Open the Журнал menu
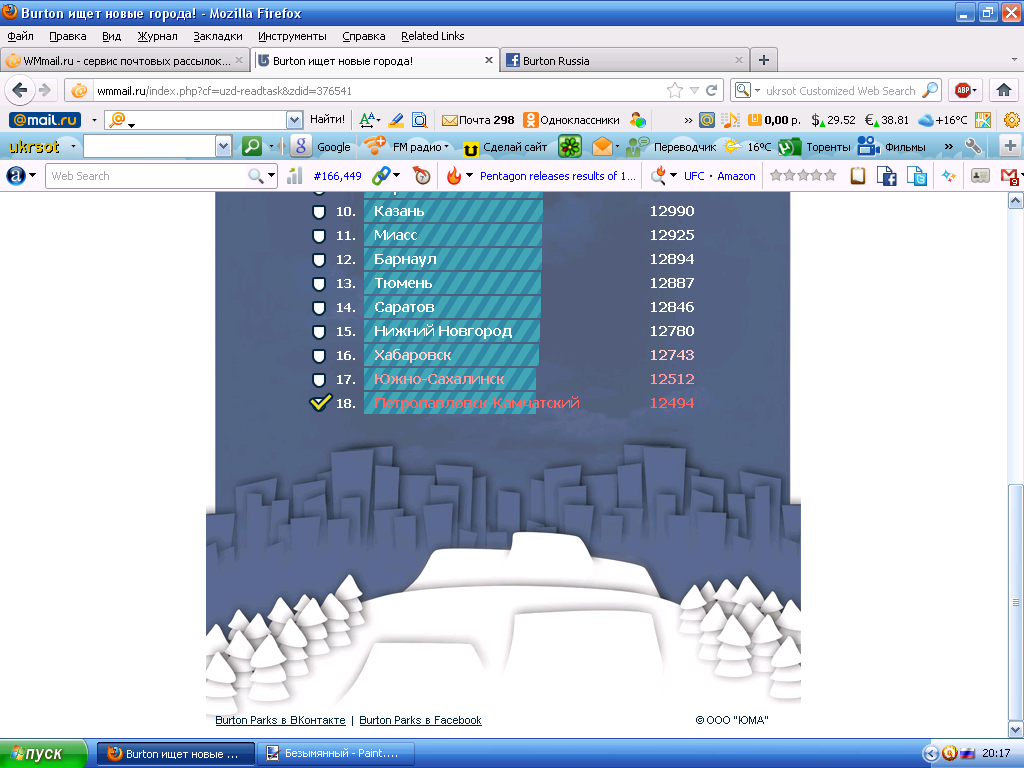 click(x=157, y=36)
